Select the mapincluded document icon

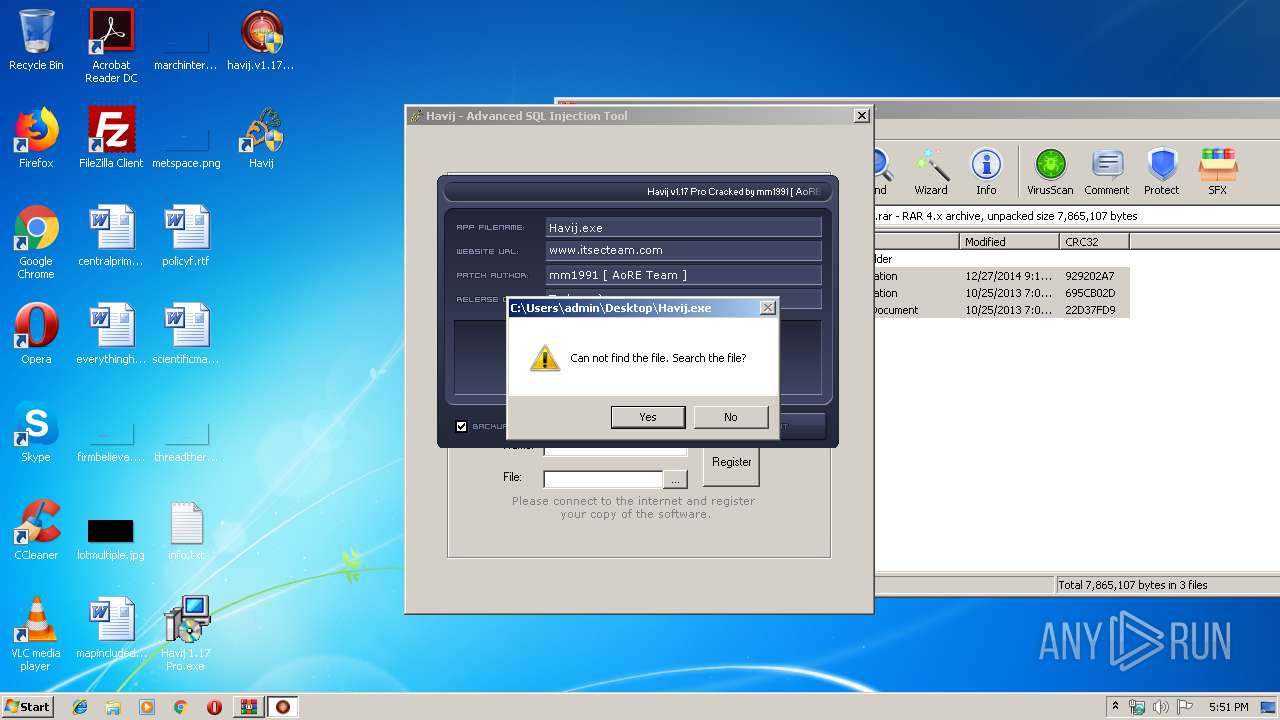[x=111, y=628]
